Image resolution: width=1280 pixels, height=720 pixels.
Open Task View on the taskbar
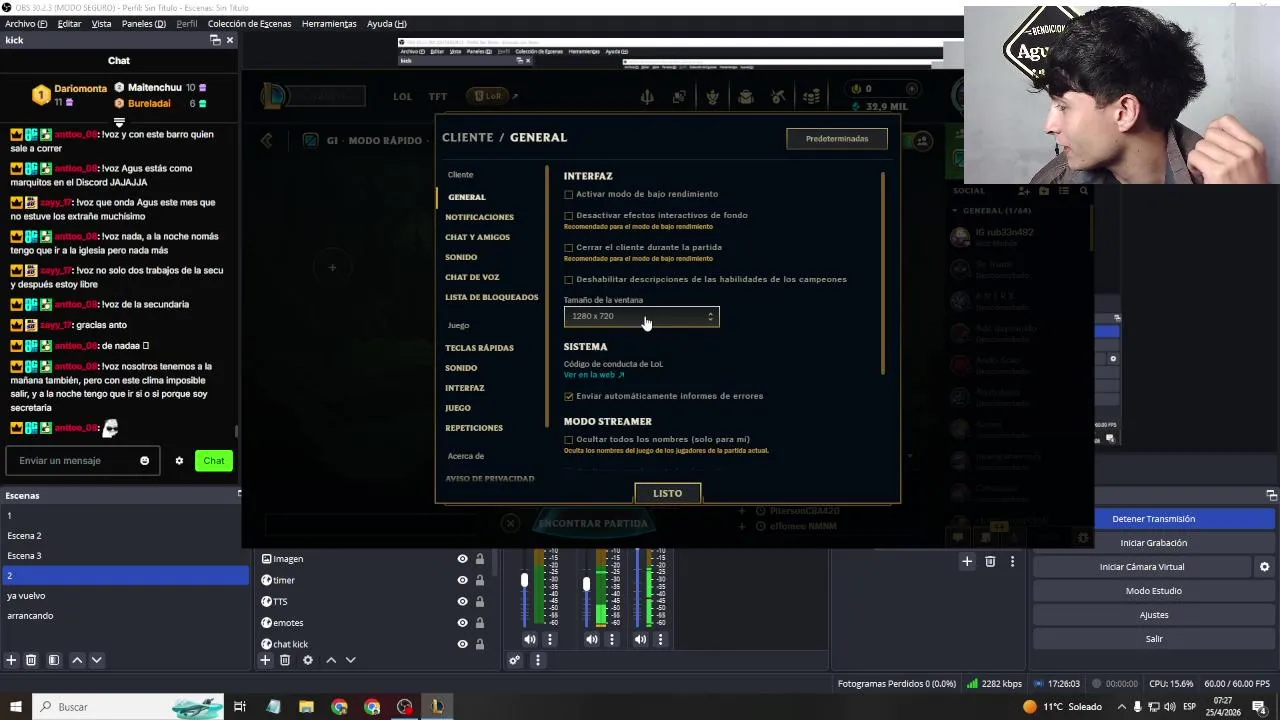click(240, 707)
